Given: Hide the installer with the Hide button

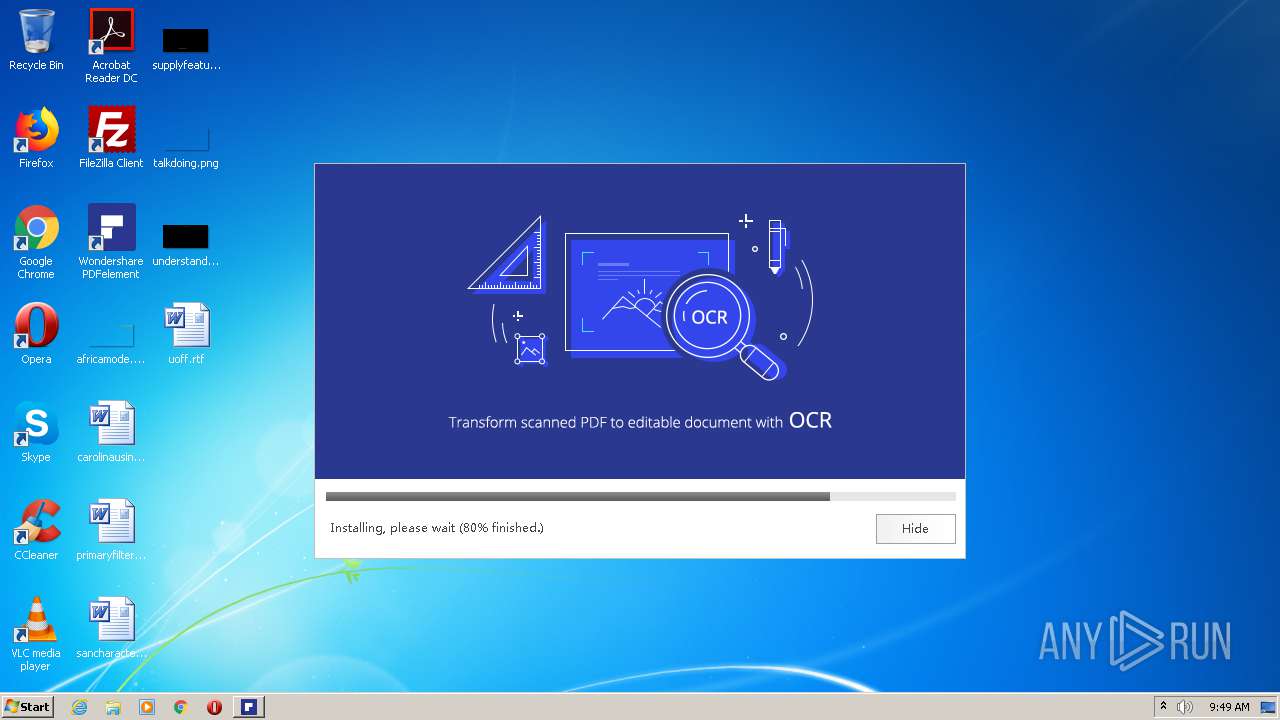Looking at the screenshot, I should pyautogui.click(x=915, y=529).
